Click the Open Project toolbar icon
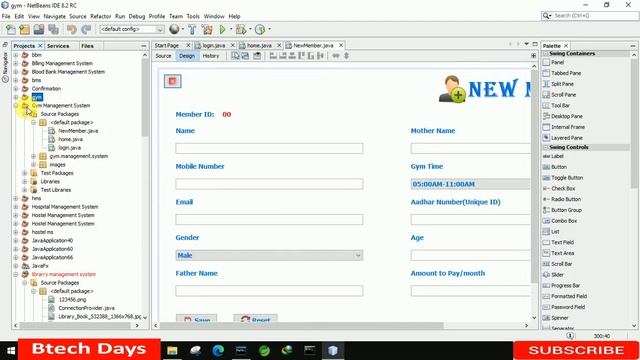Screen dimensions: 640x360 pos(39,29)
